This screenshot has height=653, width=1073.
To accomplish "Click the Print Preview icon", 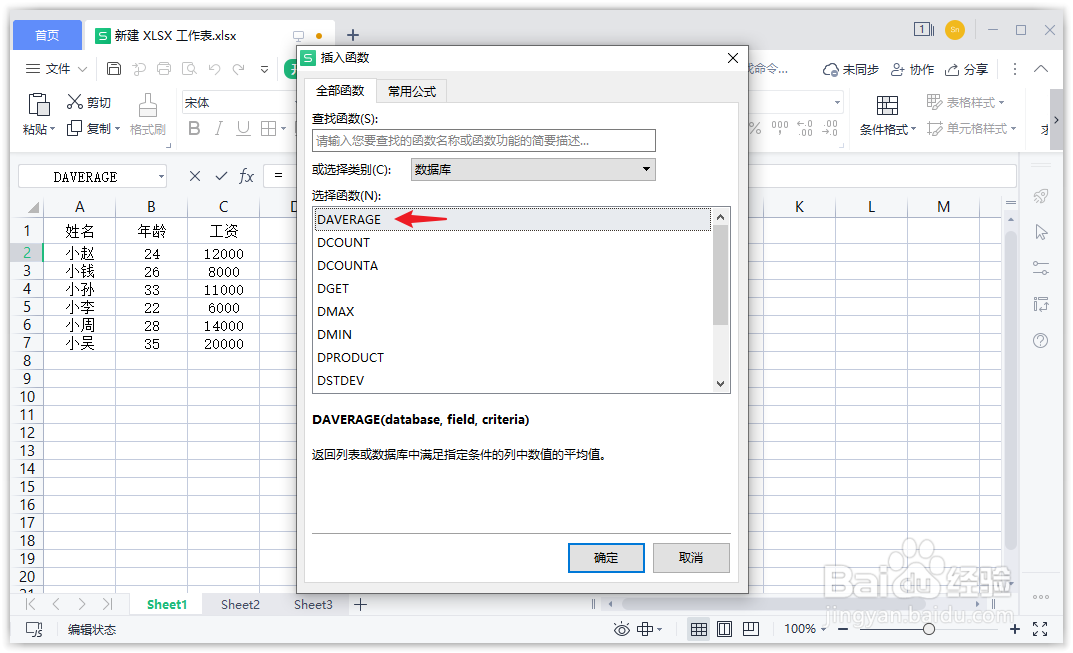I will (189, 68).
